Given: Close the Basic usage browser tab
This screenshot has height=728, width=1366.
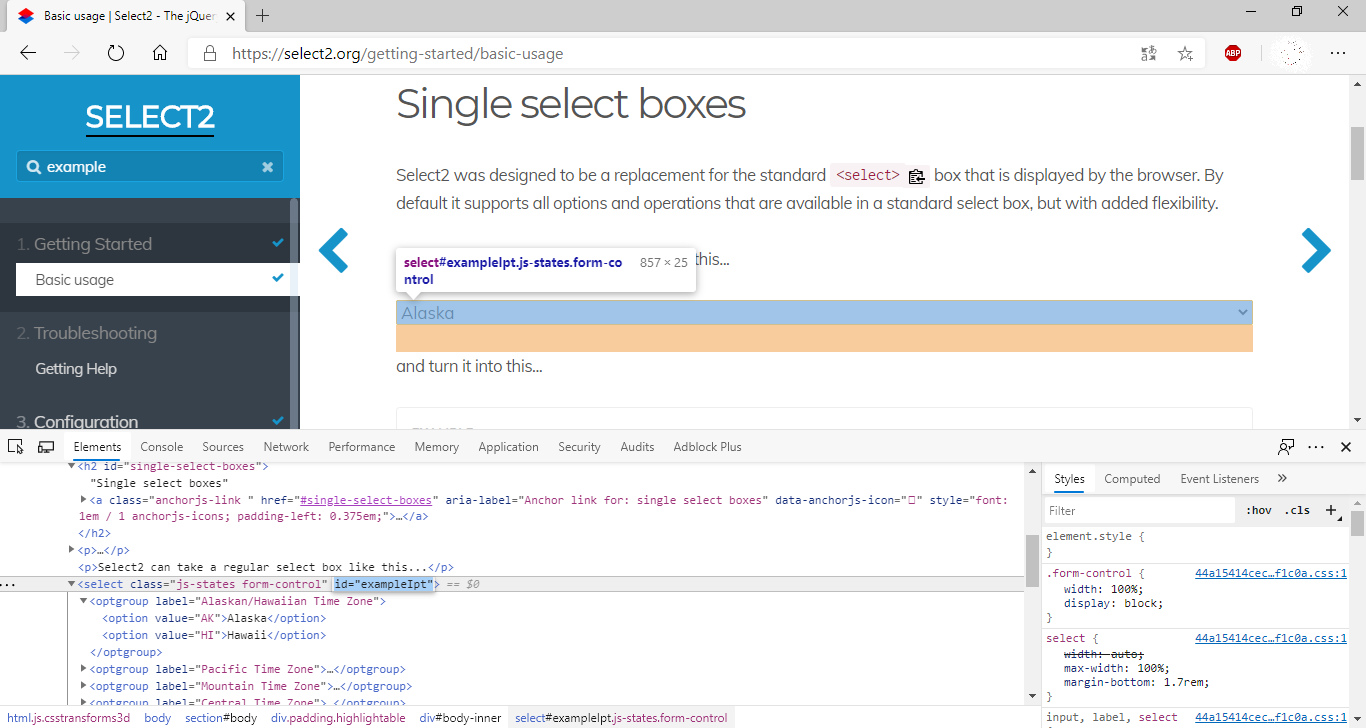Looking at the screenshot, I should coord(228,16).
